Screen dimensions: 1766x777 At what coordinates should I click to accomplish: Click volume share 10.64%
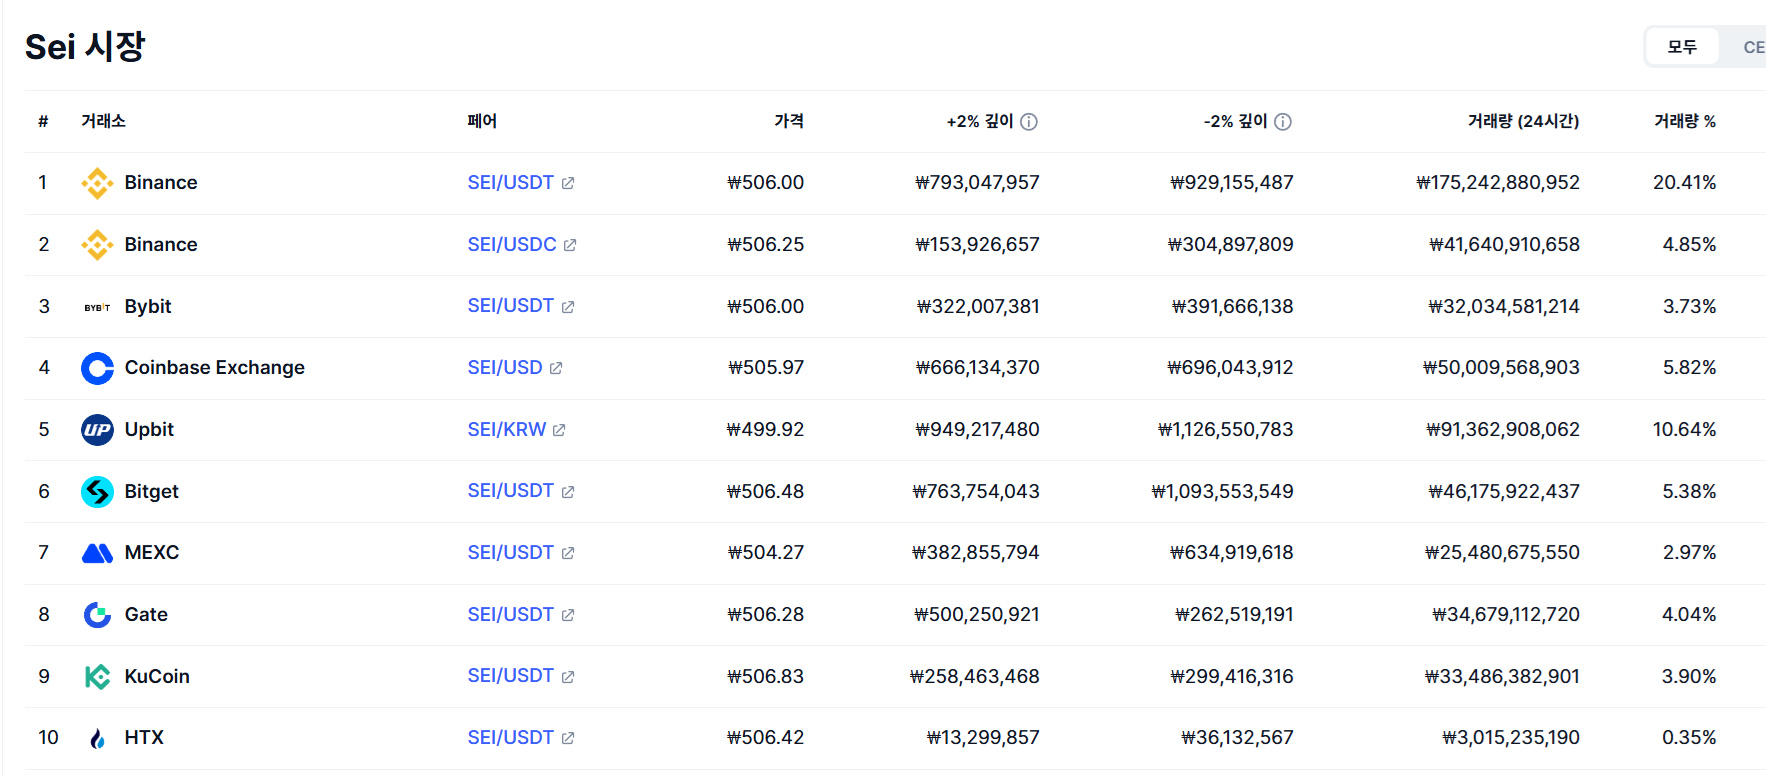coord(1685,430)
